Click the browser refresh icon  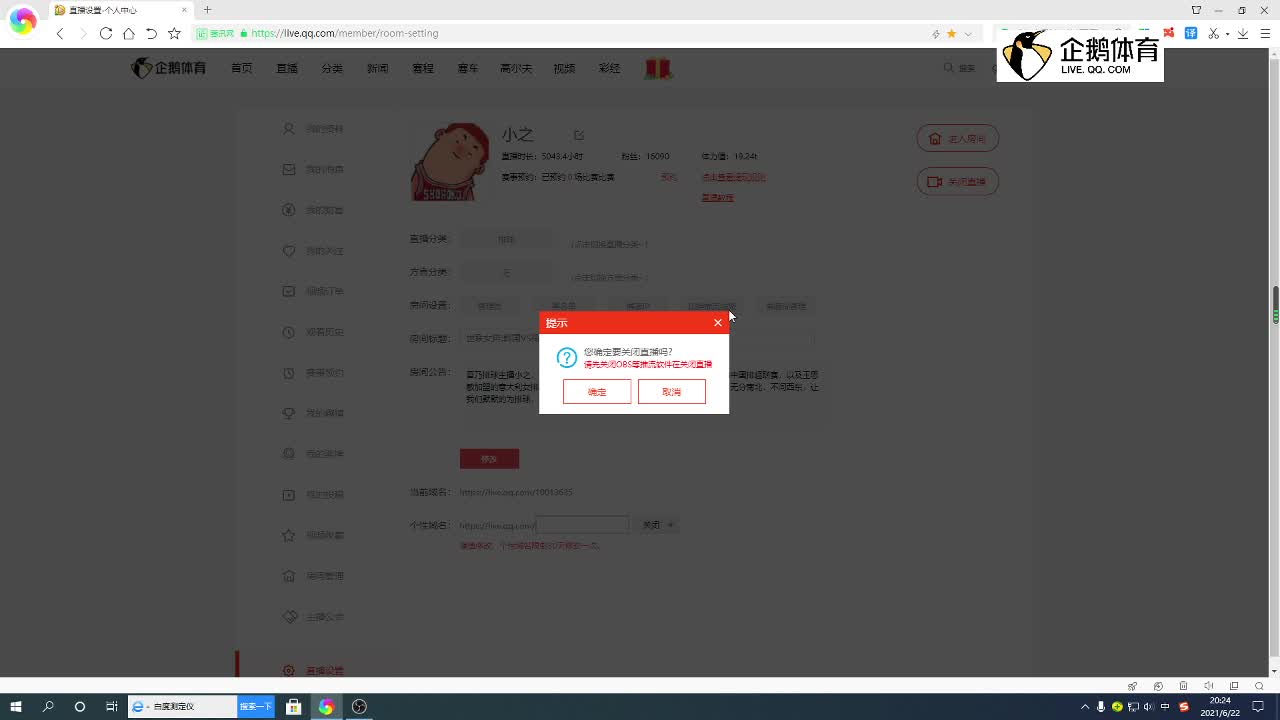pos(105,33)
